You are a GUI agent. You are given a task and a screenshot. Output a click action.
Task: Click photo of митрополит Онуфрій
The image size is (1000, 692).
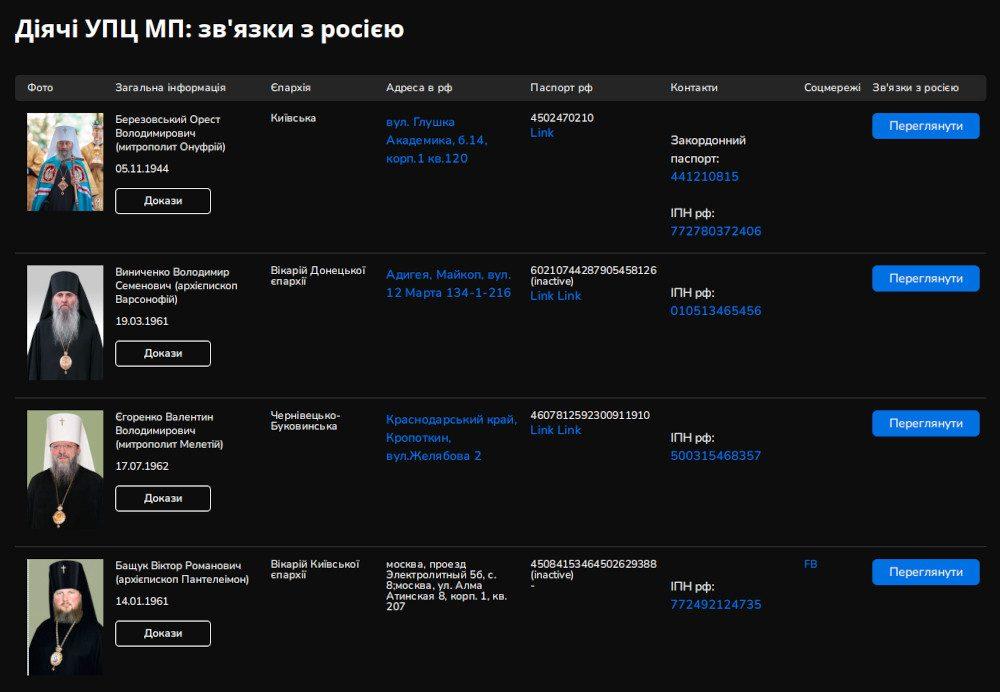click(x=65, y=162)
